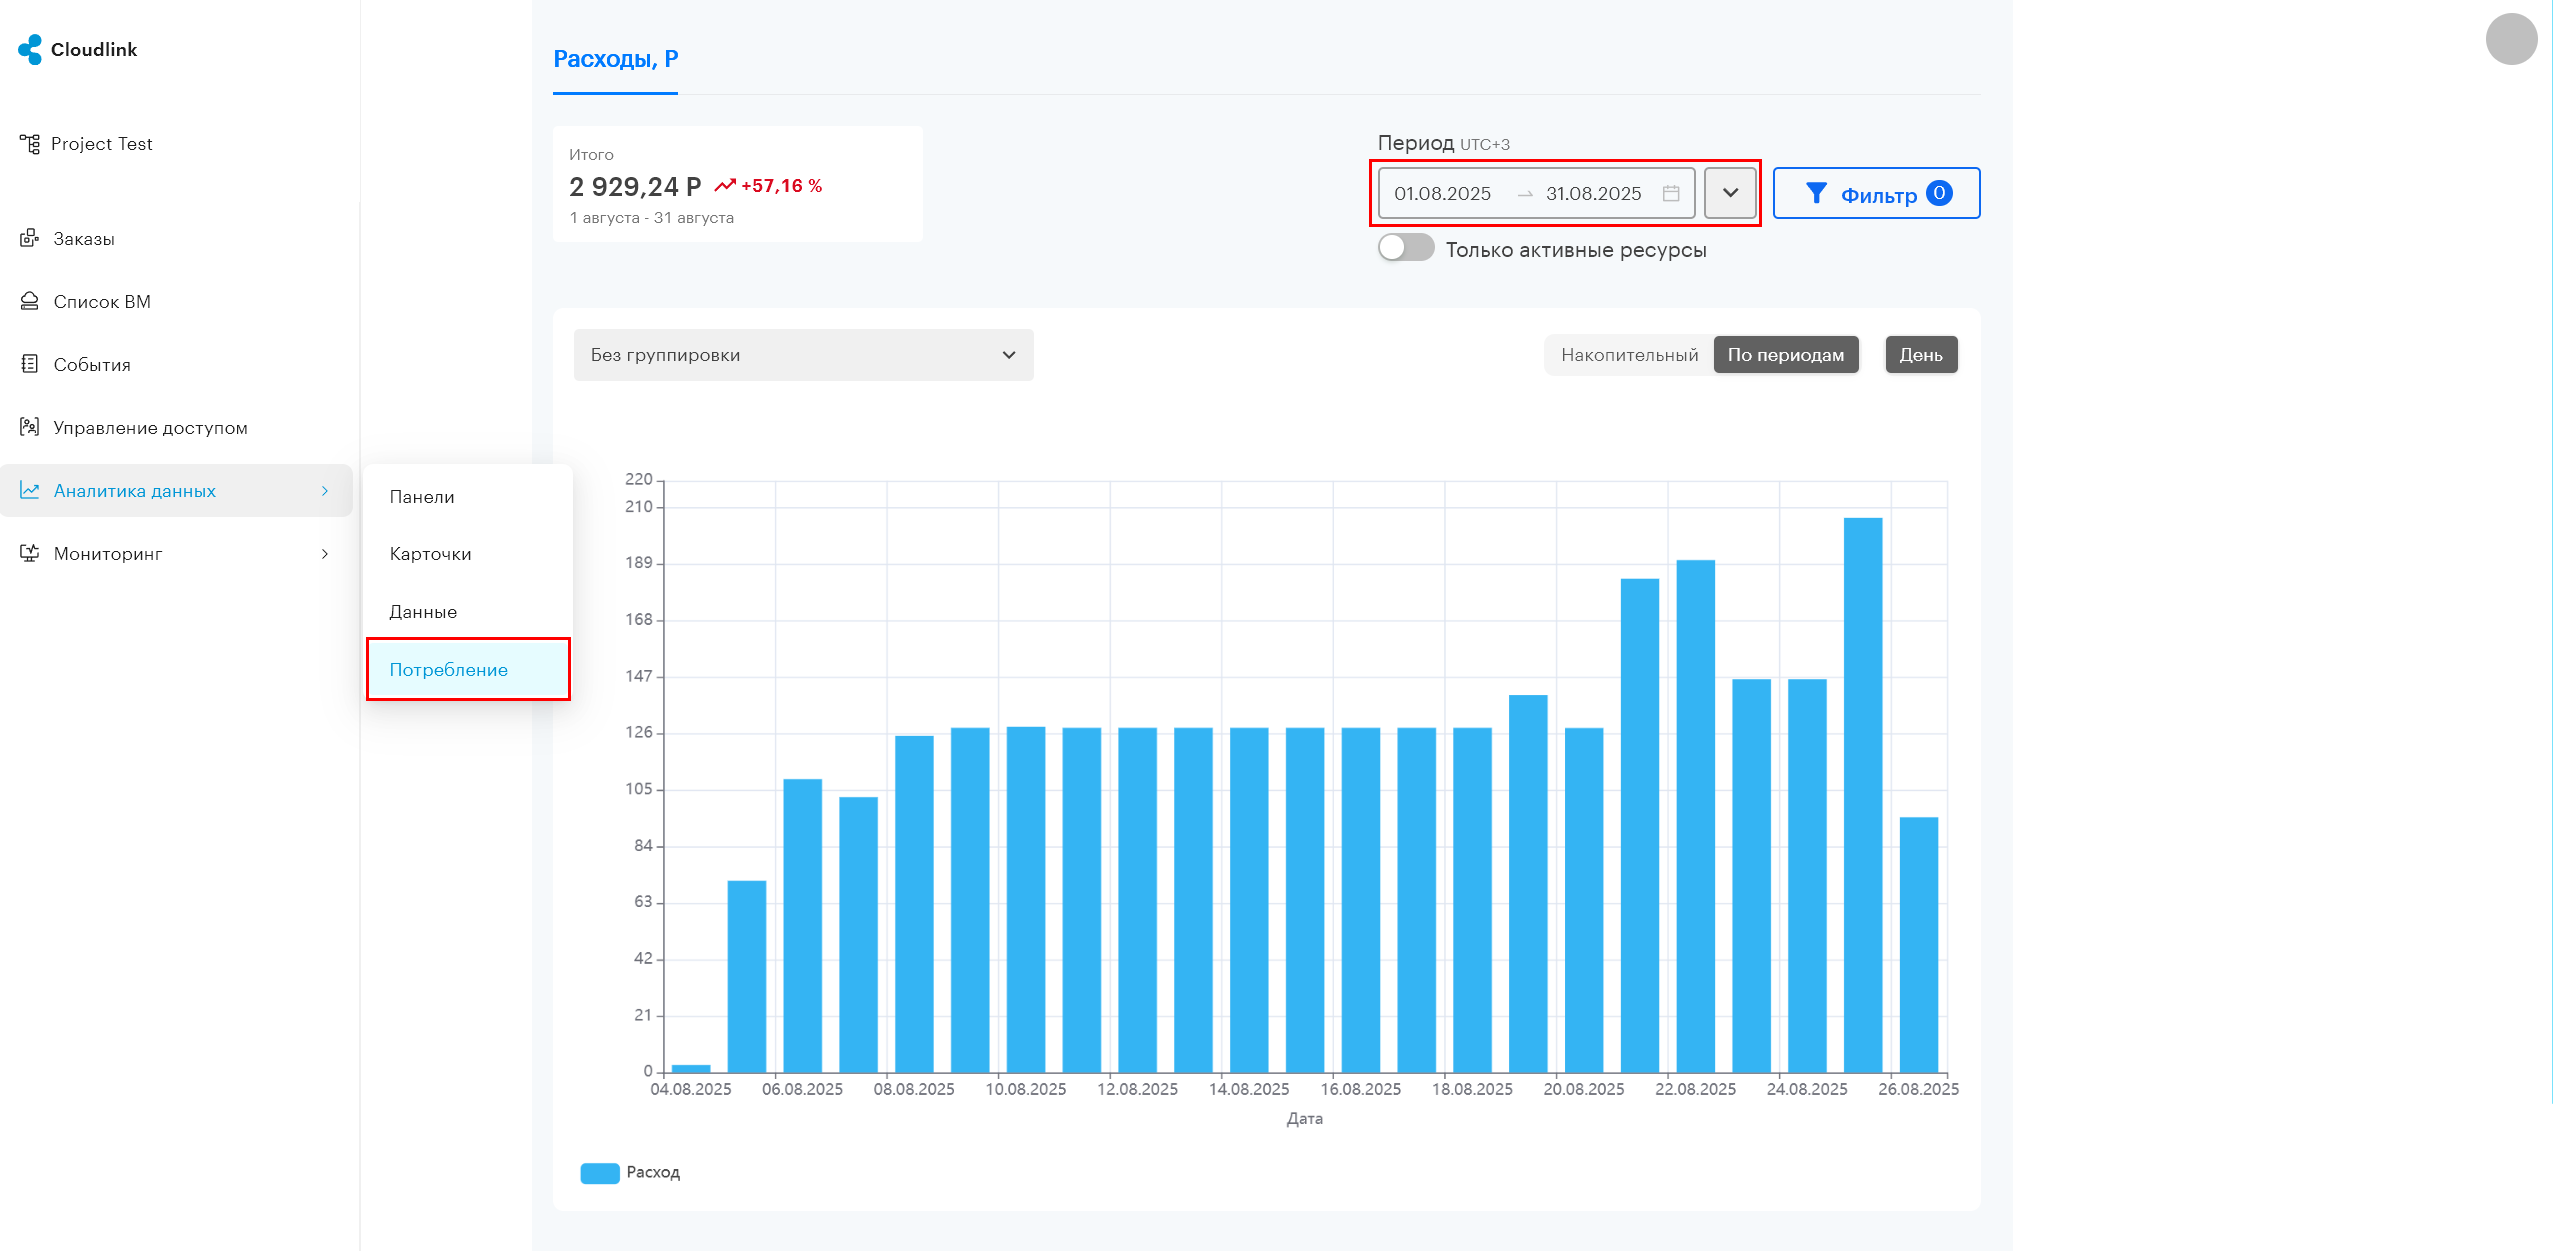Open the Без группировки dropdown
The height and width of the screenshot is (1251, 2553).
(803, 355)
